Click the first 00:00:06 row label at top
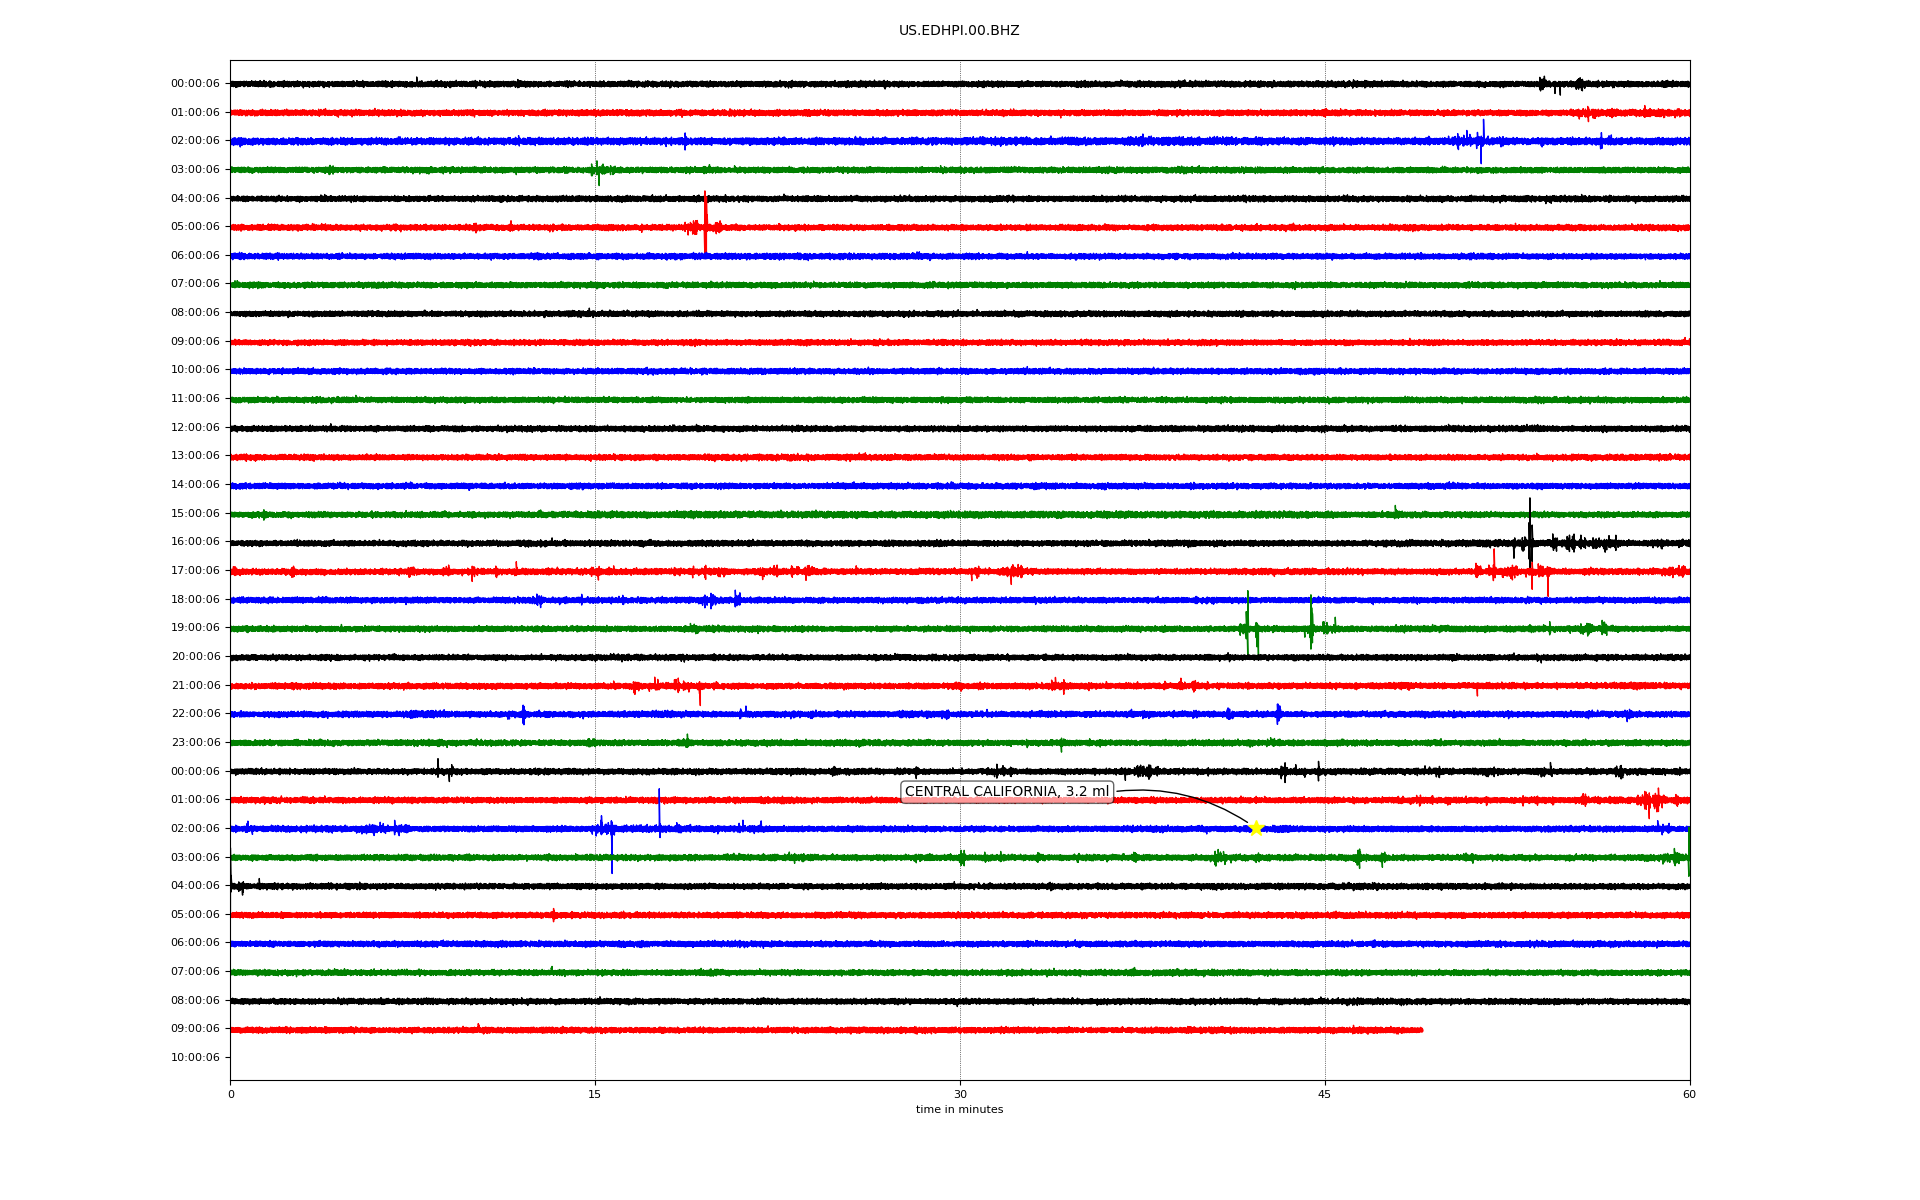The image size is (1920, 1200). click(x=195, y=84)
